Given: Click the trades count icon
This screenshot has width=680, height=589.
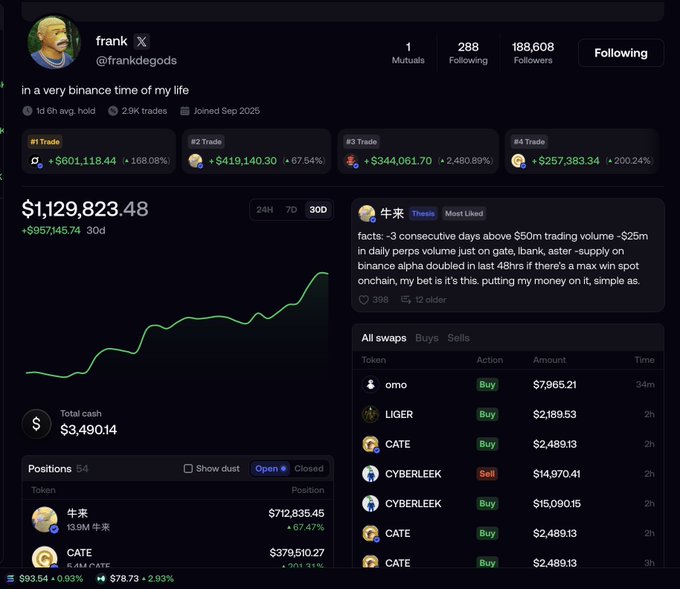Looking at the screenshot, I should point(113,111).
